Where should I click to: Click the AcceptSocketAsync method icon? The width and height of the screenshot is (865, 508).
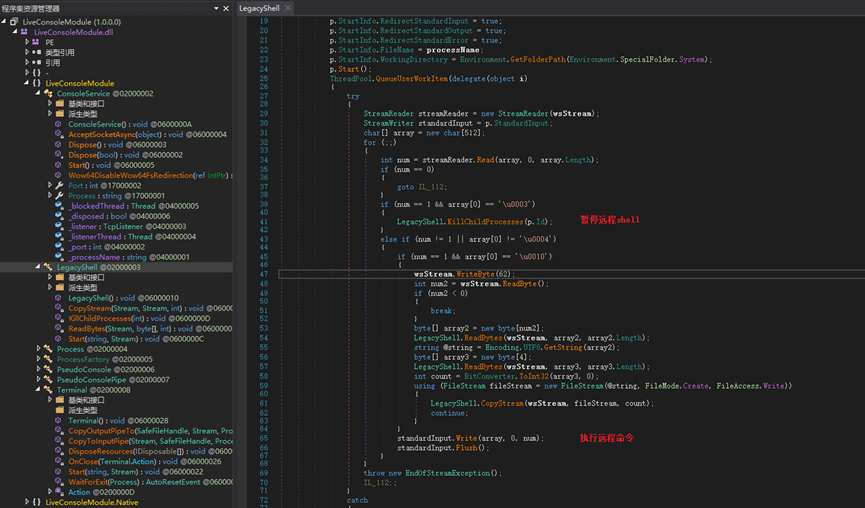(59, 134)
